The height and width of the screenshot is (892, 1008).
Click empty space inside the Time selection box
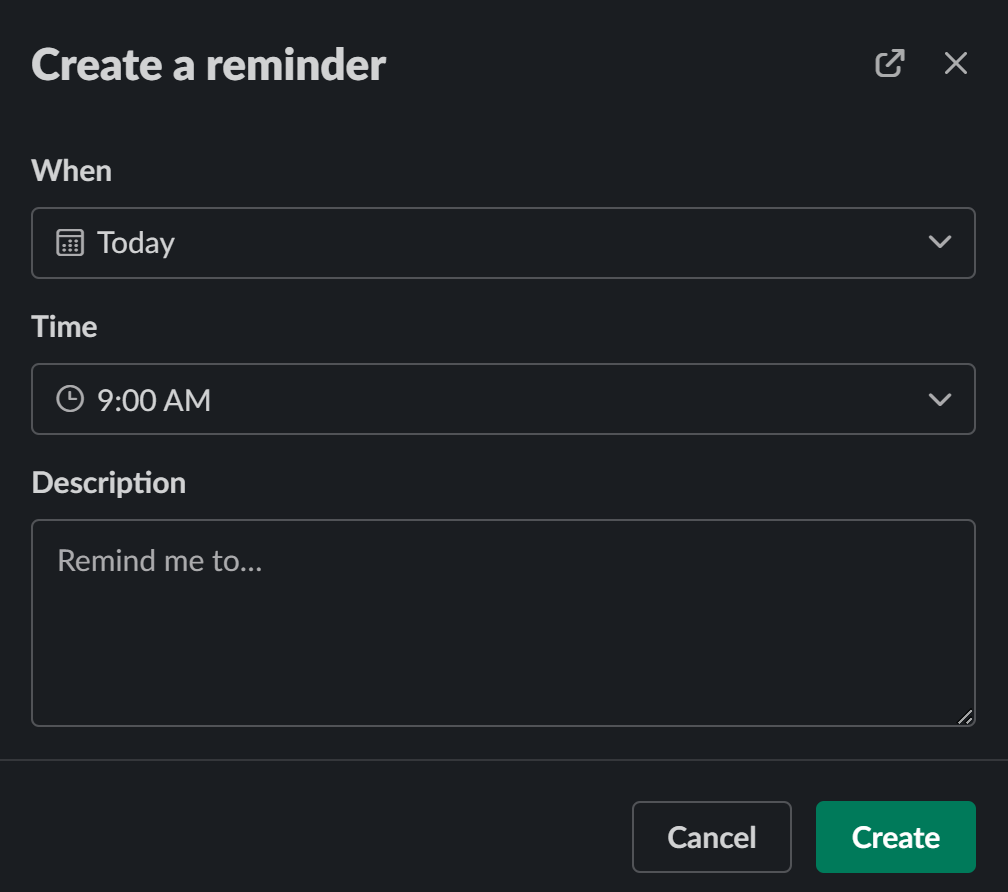(x=550, y=400)
